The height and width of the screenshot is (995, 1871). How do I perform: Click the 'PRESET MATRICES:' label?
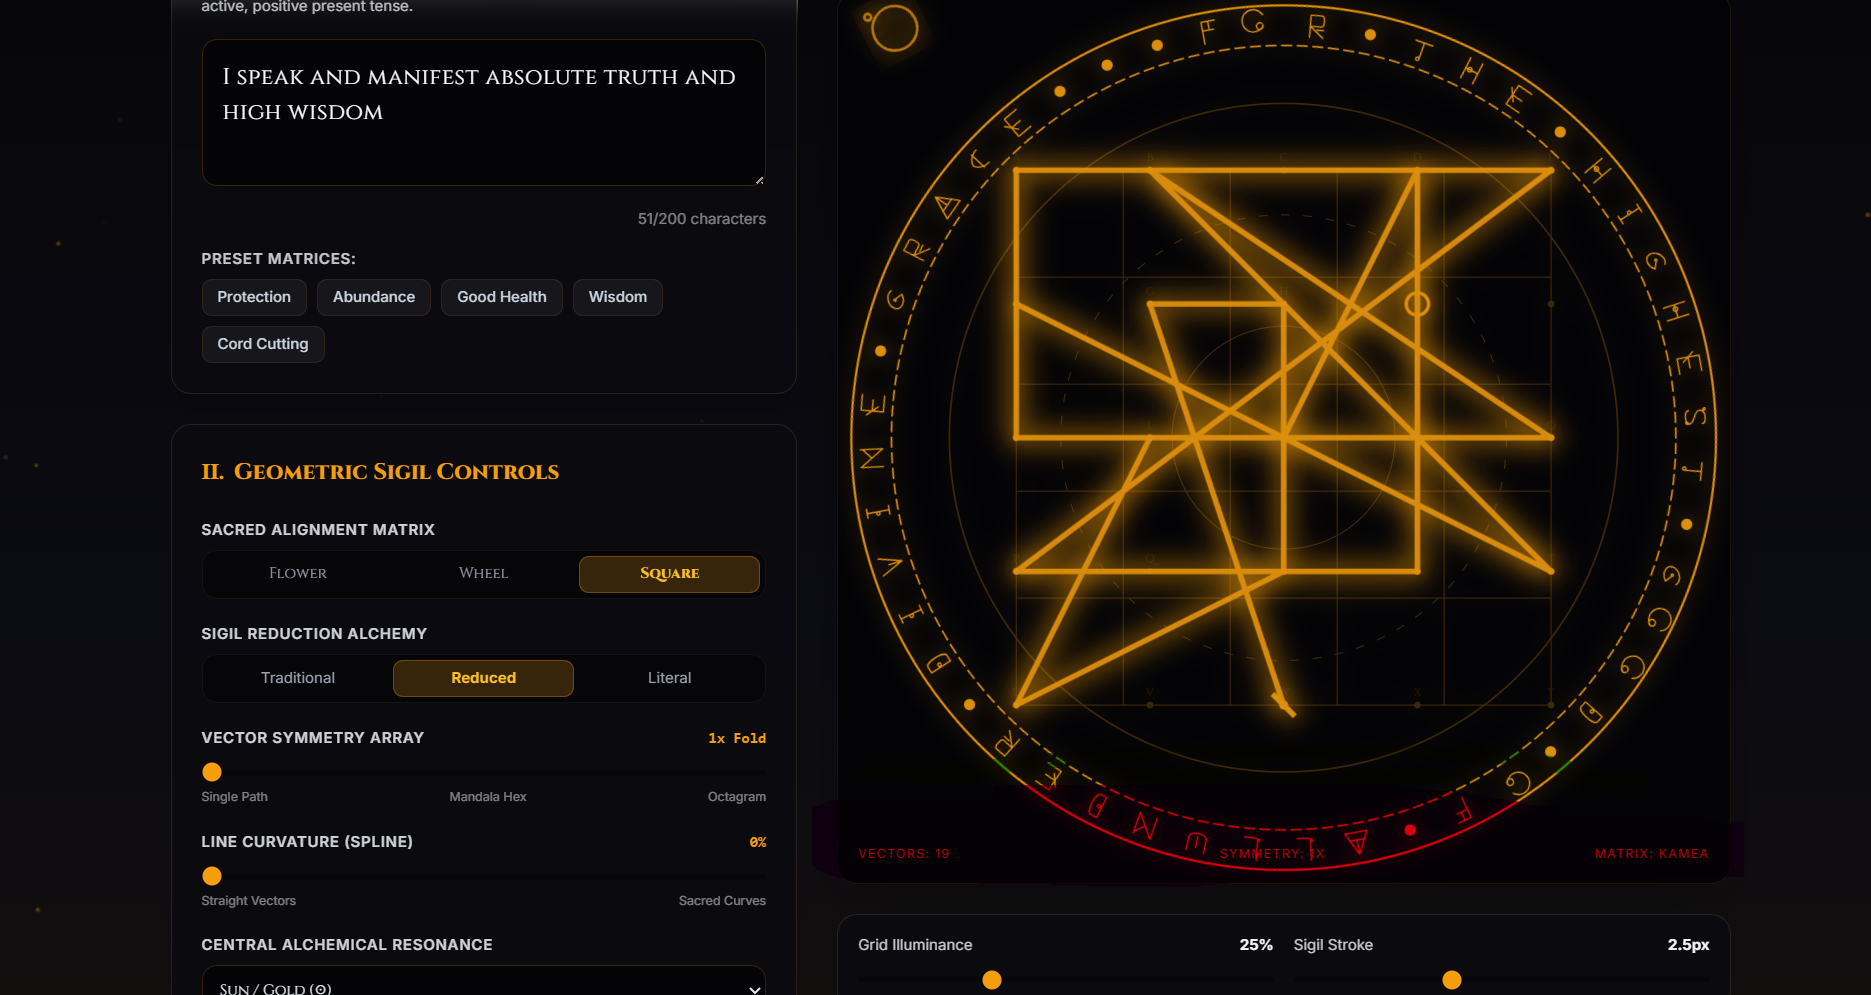(x=278, y=259)
